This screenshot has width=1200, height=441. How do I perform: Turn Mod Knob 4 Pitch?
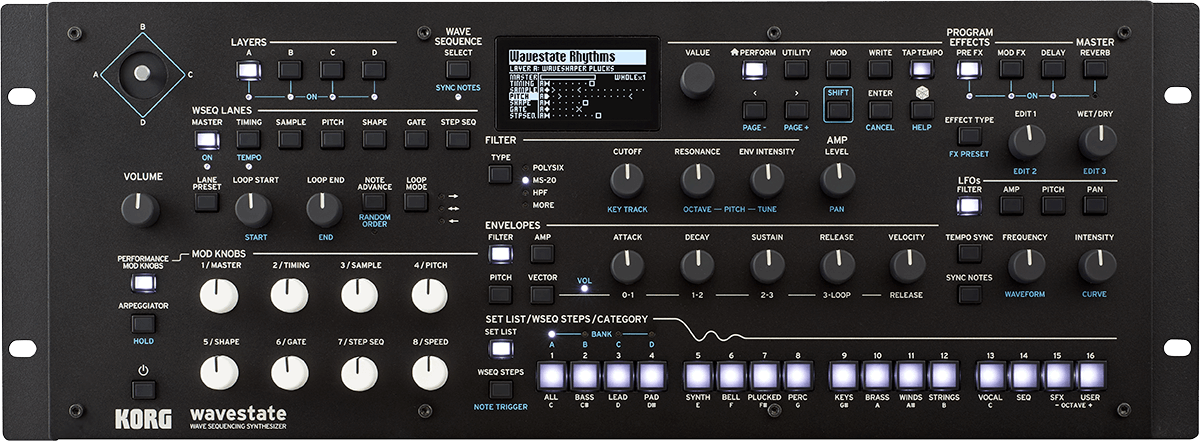pos(431,295)
